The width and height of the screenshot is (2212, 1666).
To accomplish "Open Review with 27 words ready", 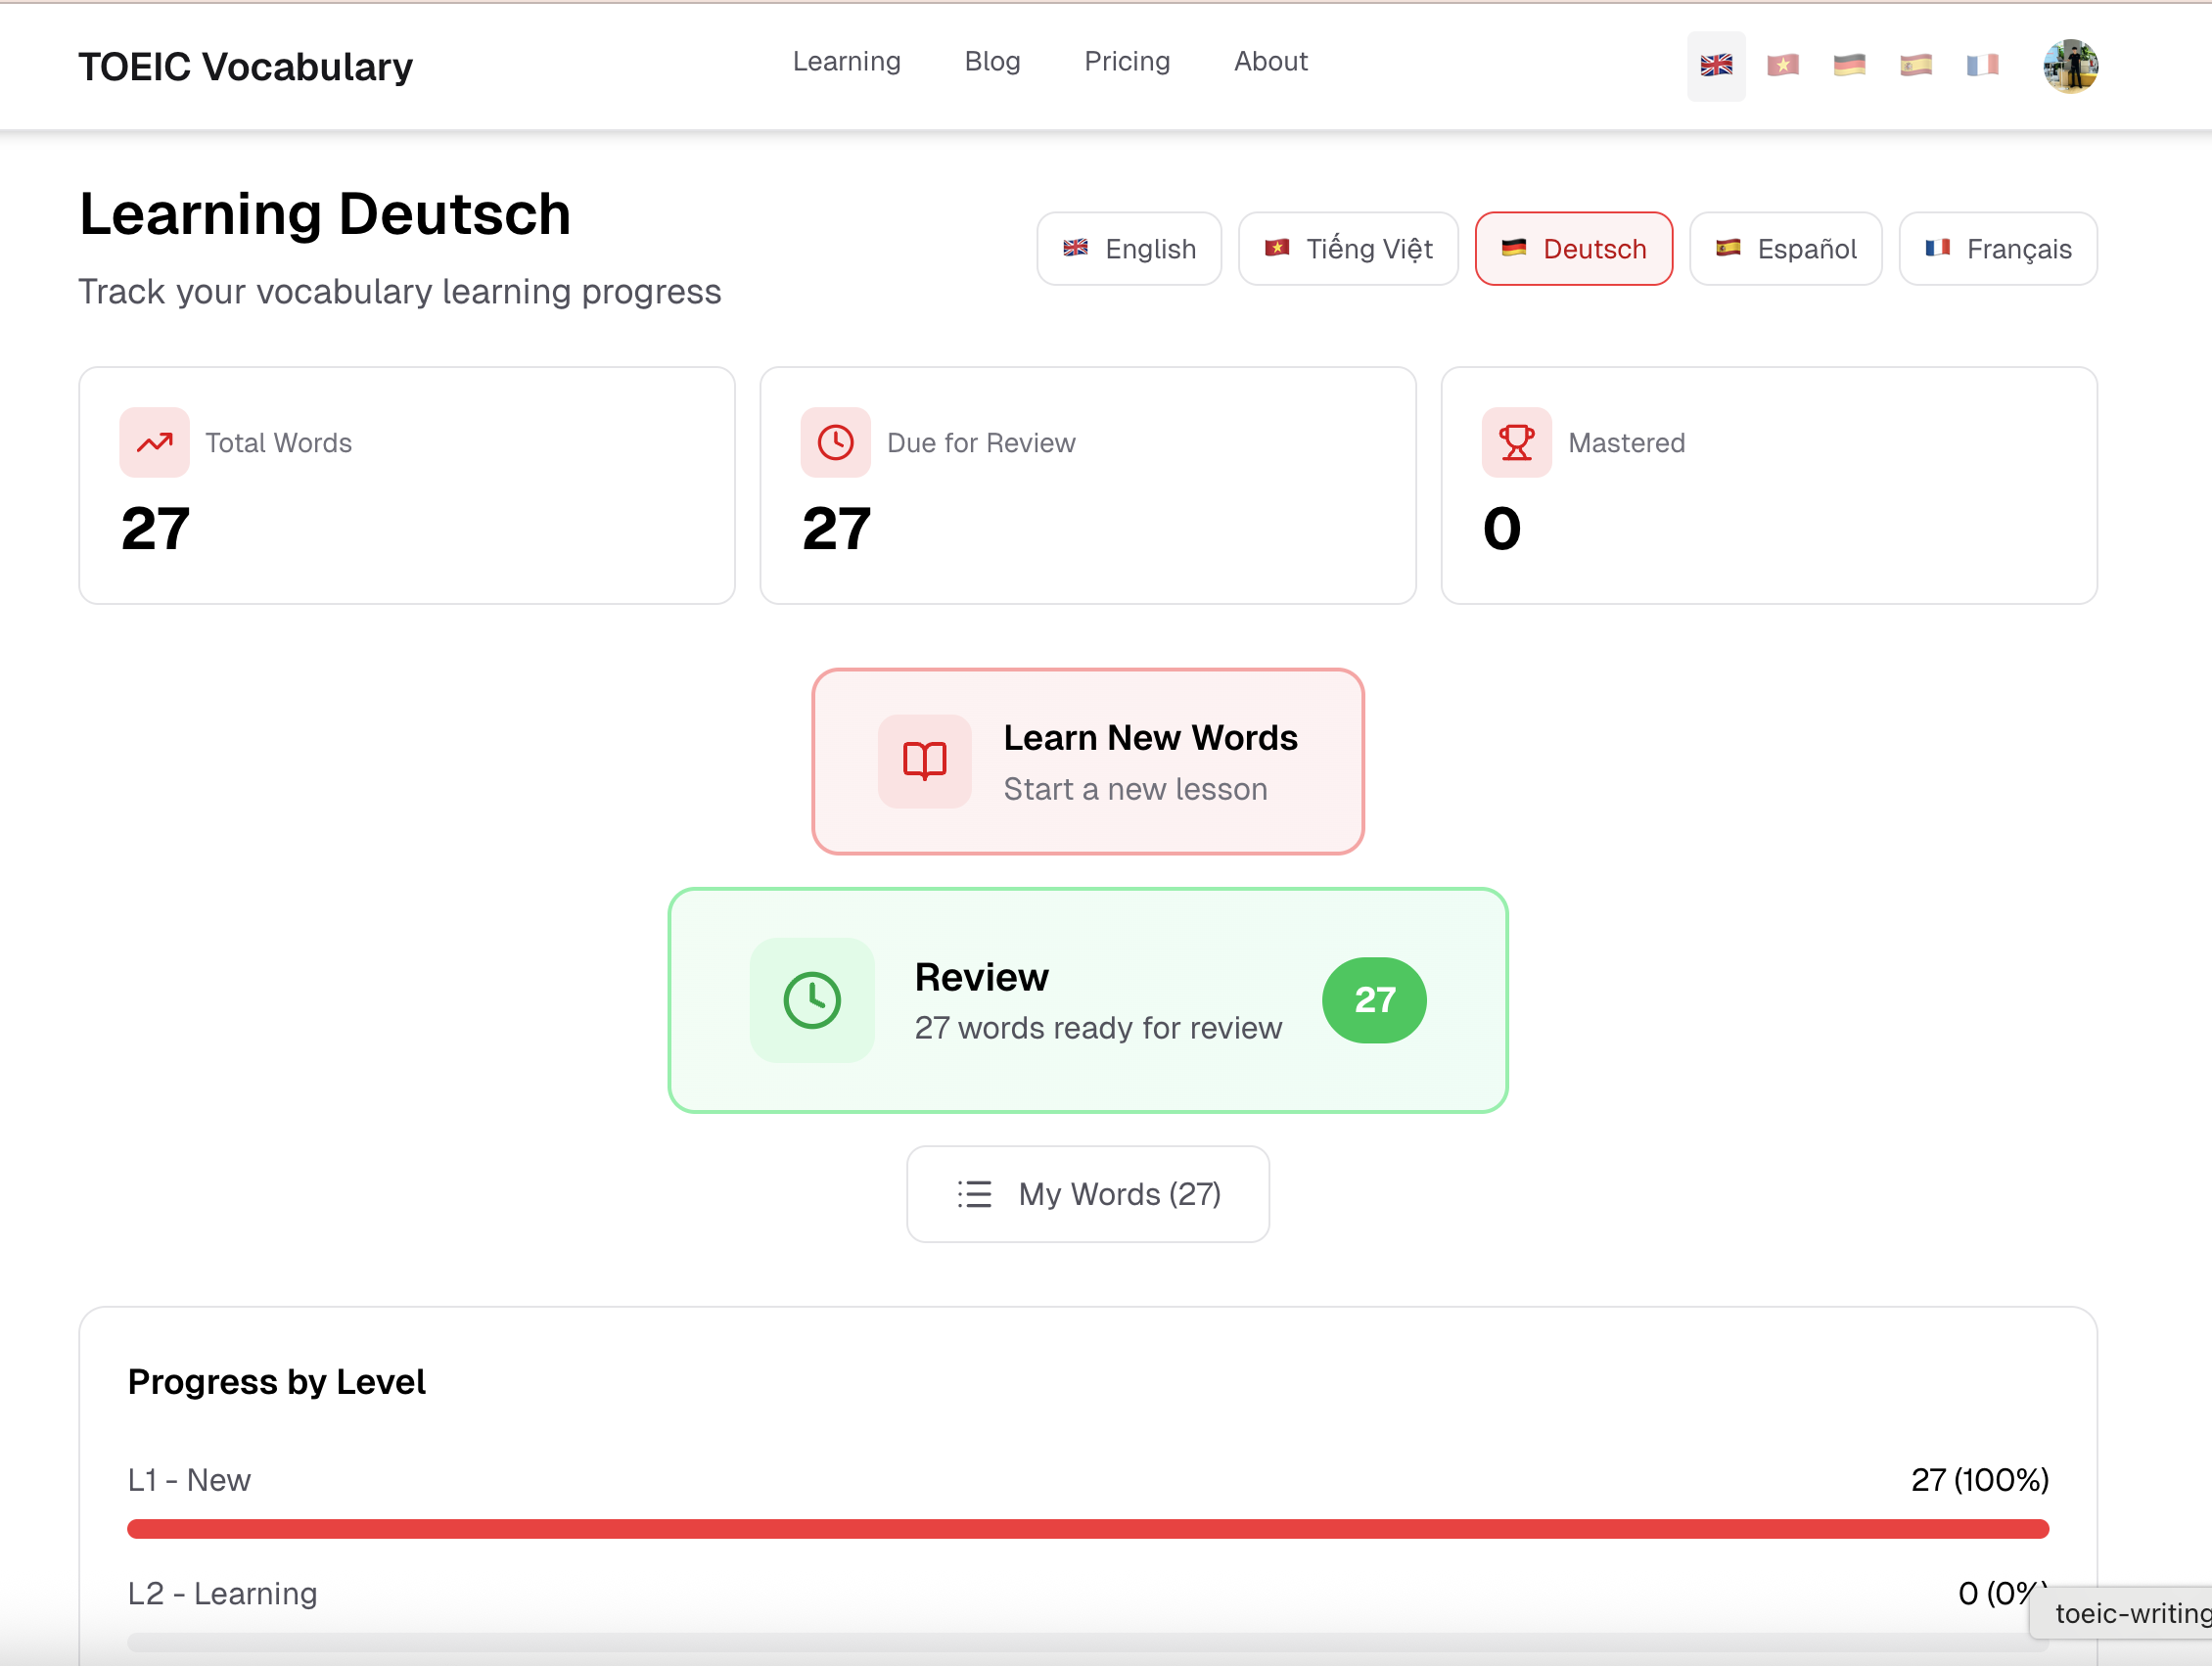I will (x=1087, y=1000).
